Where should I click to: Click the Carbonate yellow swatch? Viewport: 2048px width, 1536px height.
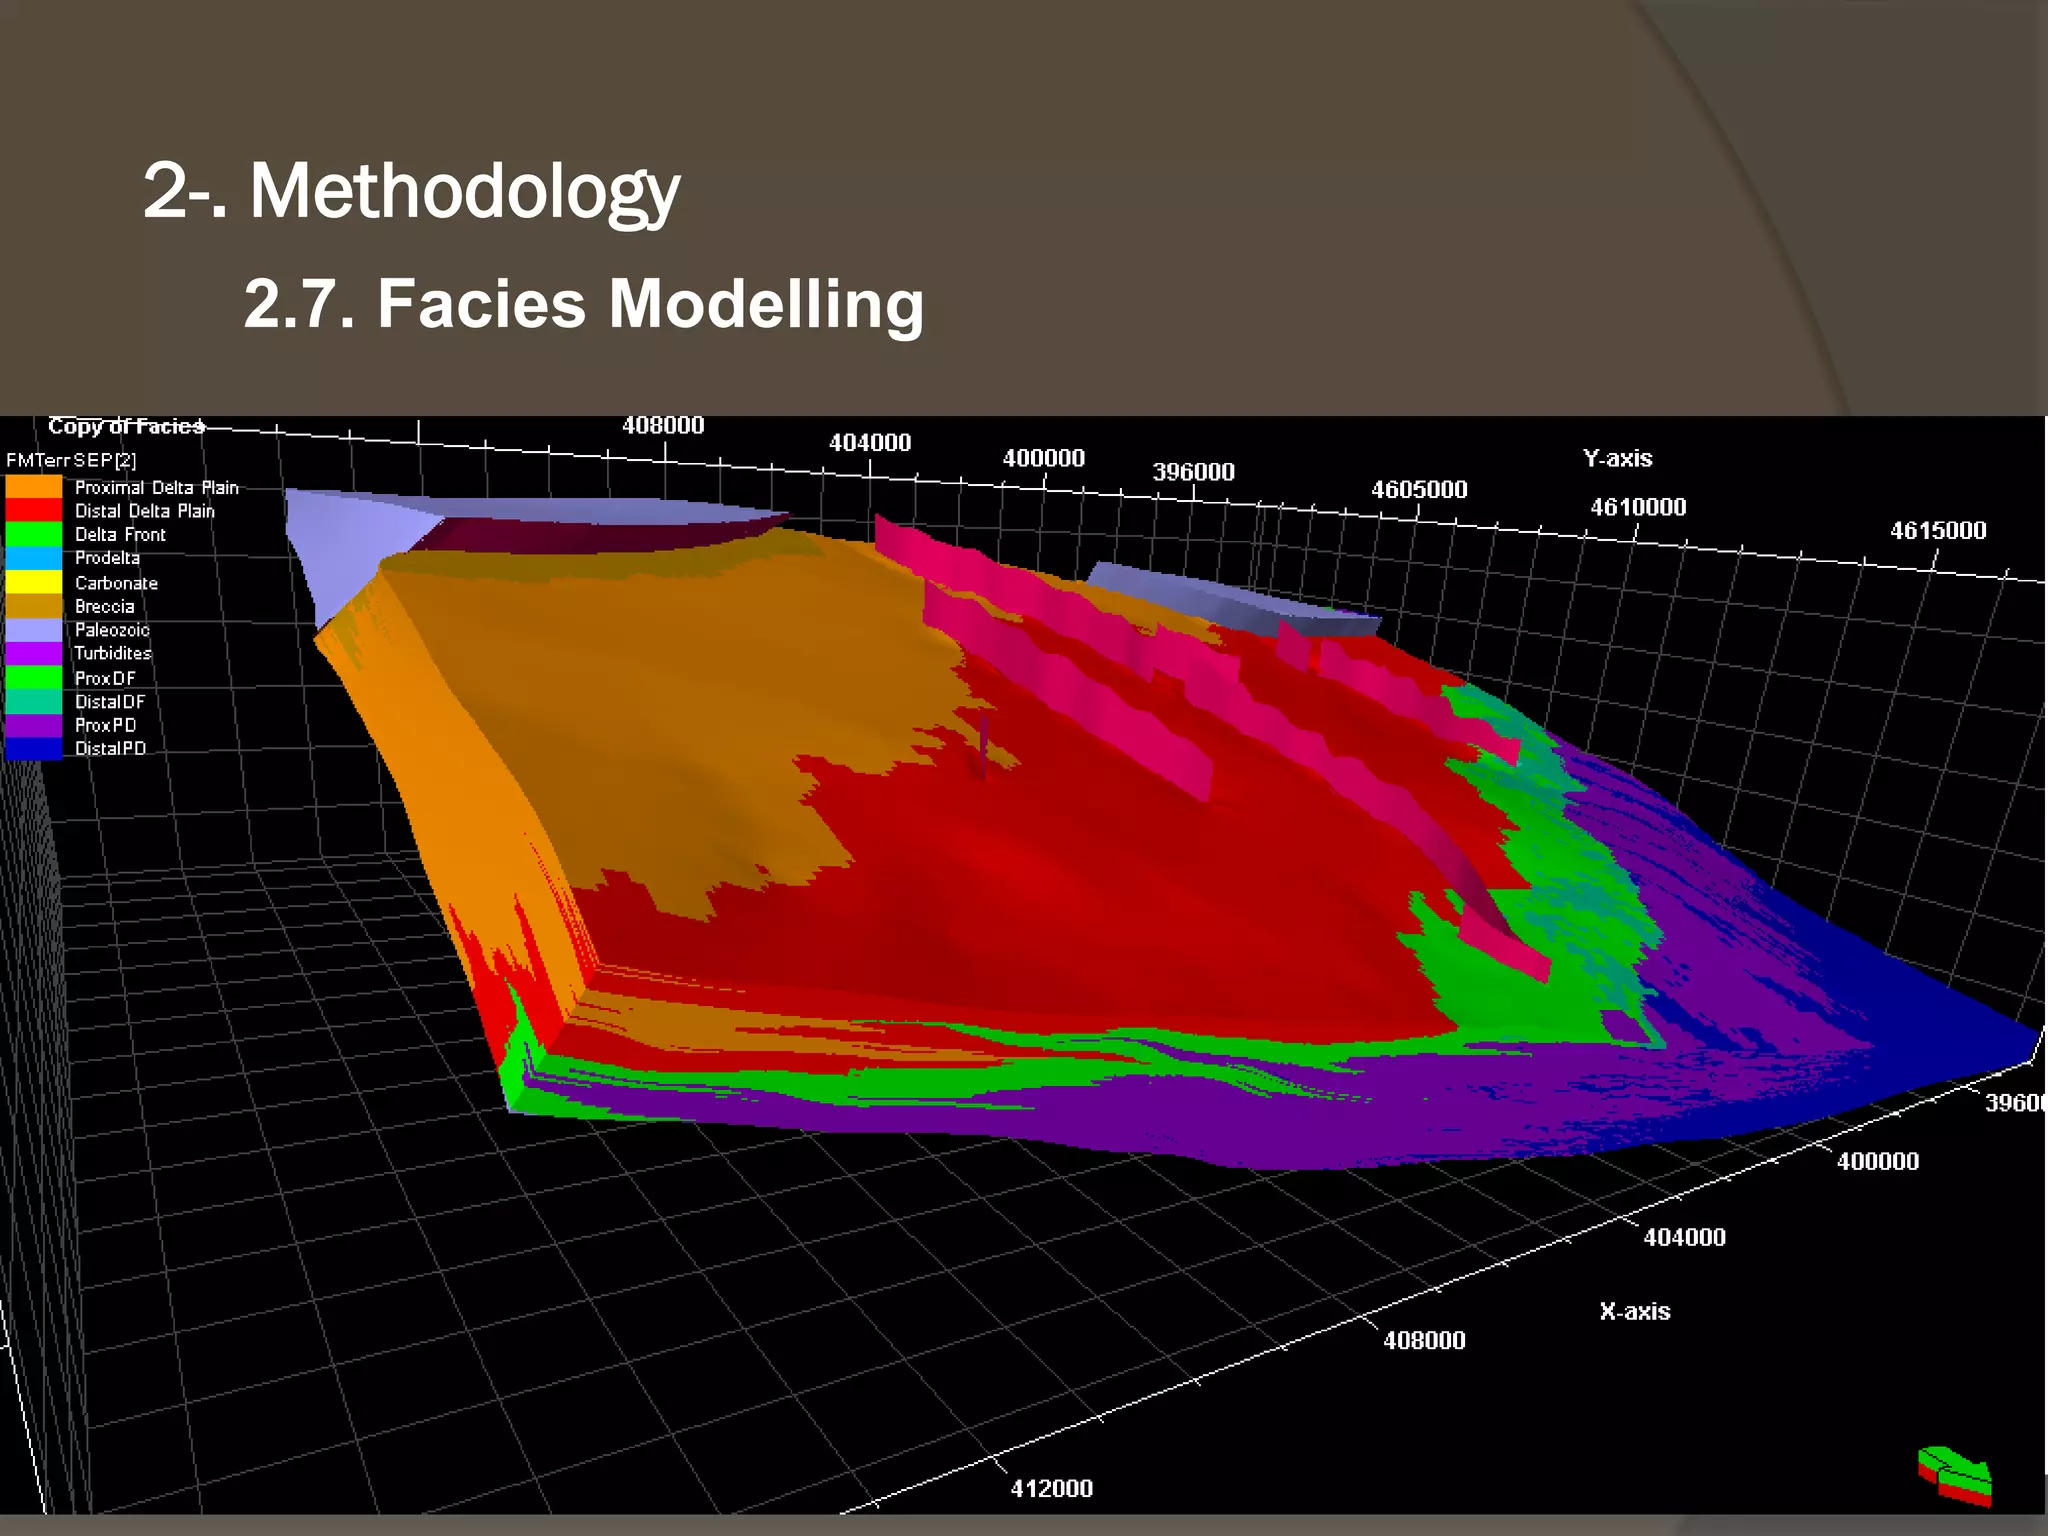tap(34, 582)
